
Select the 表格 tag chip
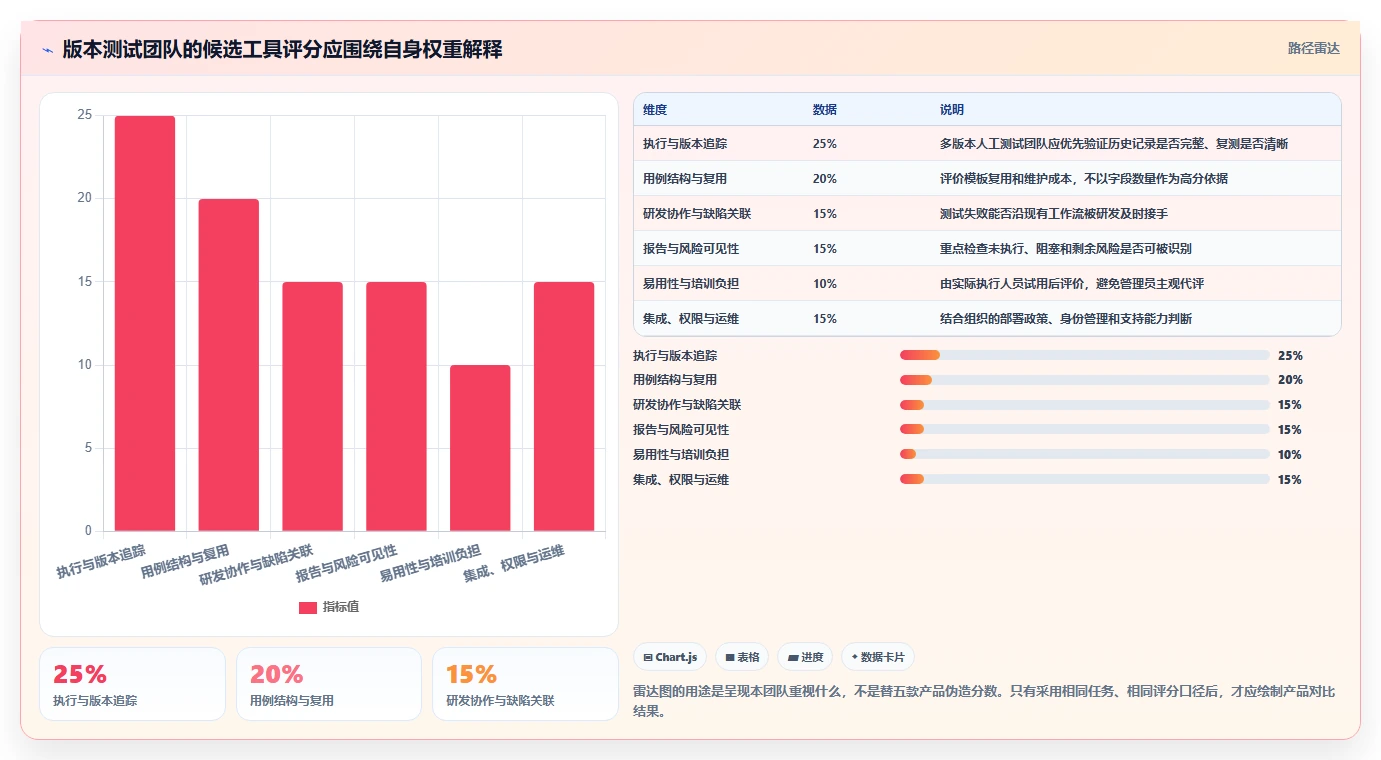pos(742,657)
